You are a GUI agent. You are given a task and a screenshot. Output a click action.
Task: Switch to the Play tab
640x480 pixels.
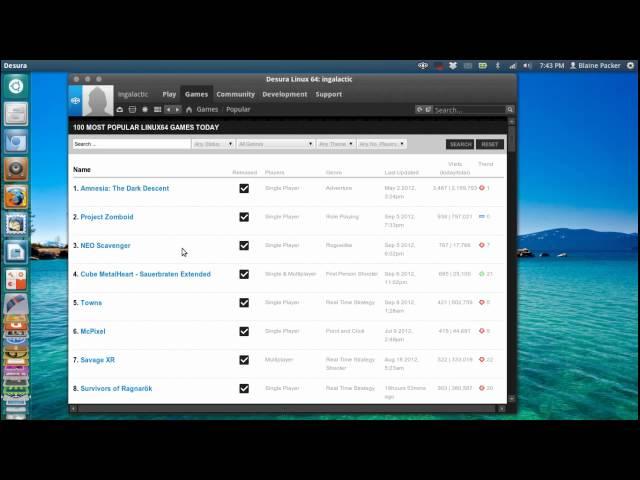(x=169, y=94)
